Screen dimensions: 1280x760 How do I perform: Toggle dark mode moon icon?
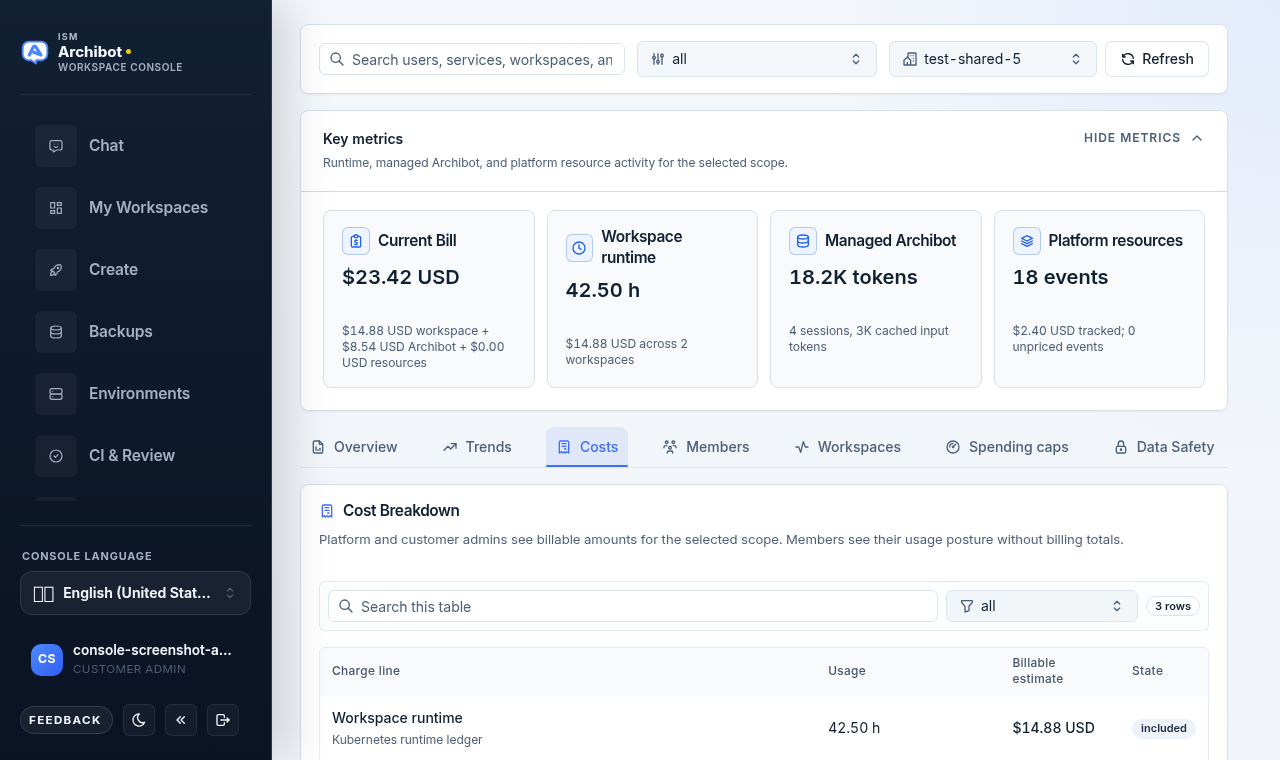pyautogui.click(x=139, y=720)
